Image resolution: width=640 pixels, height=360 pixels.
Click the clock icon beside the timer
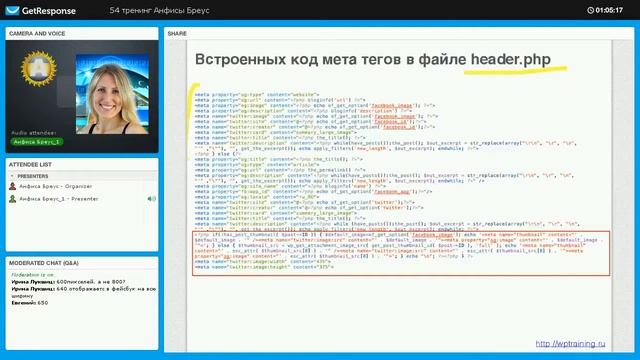coord(590,10)
